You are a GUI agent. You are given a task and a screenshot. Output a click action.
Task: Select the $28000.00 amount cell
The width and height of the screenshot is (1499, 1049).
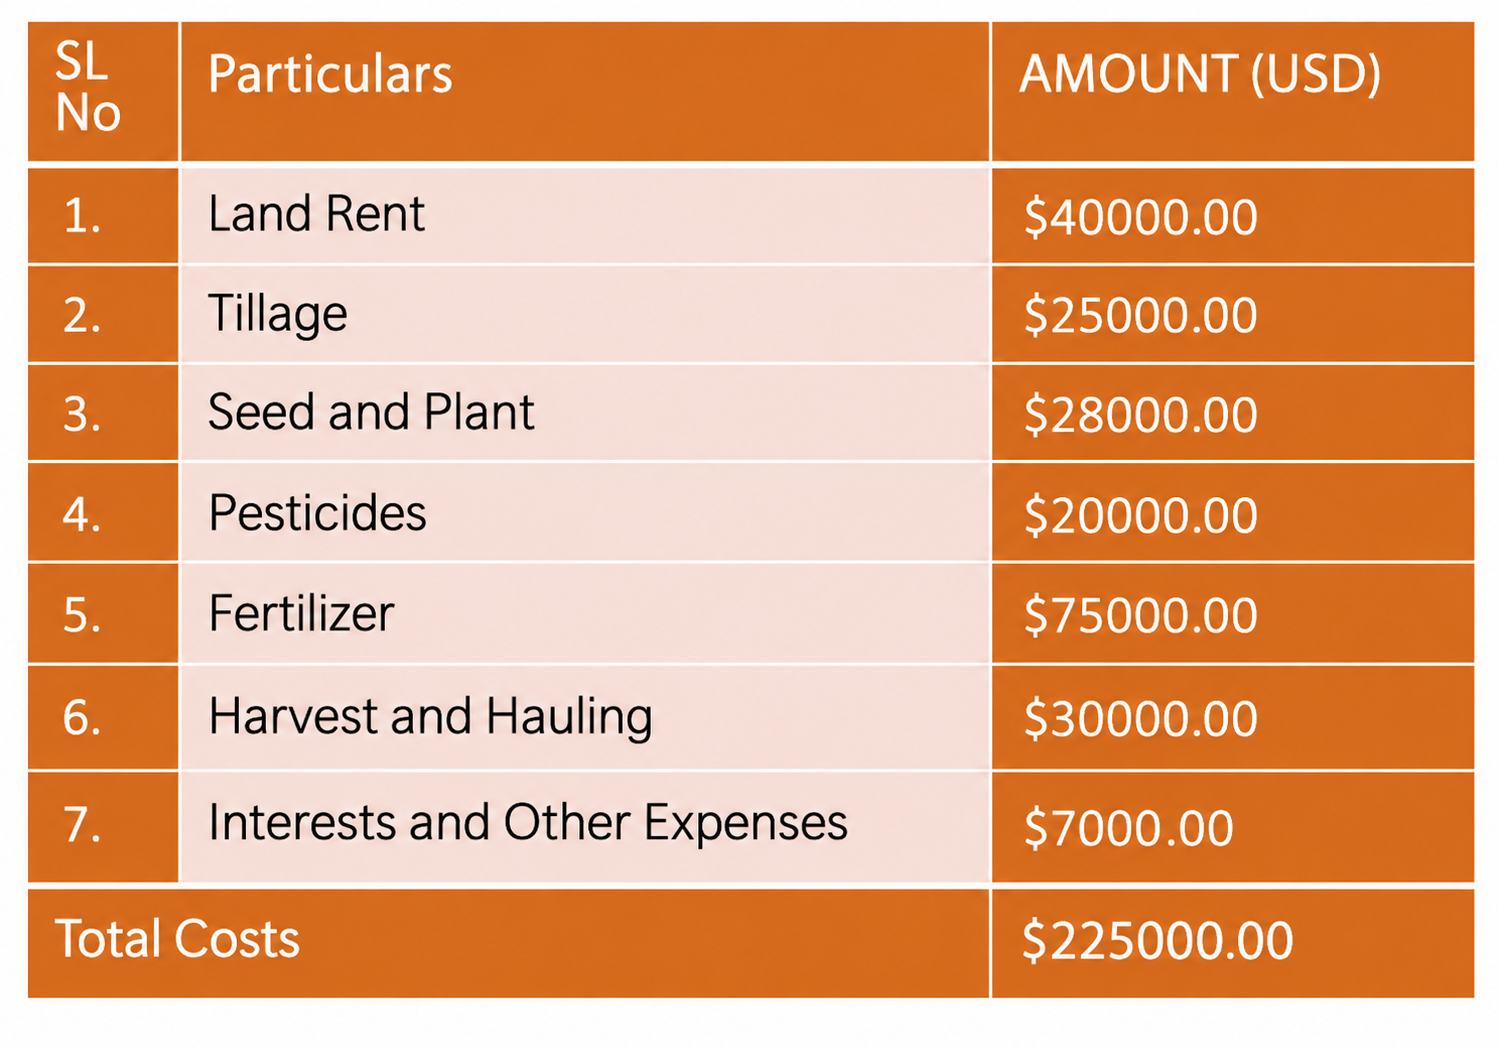pos(1233,413)
